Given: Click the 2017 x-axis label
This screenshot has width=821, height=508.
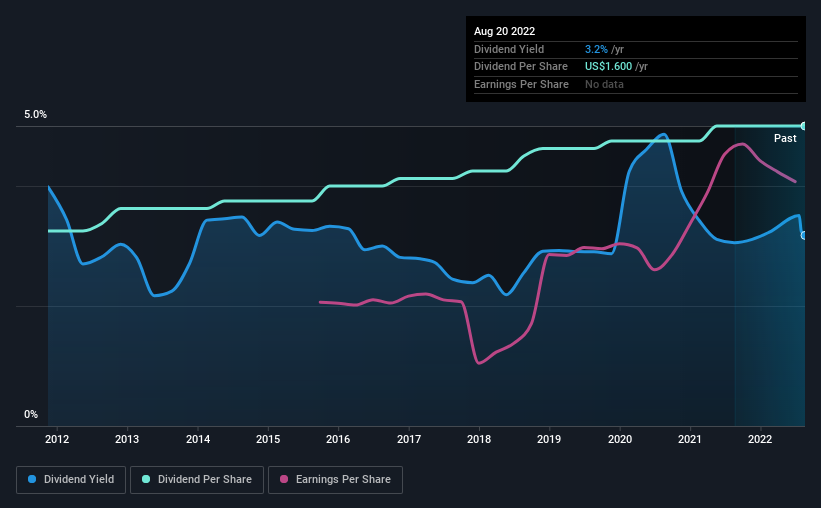Looking at the screenshot, I should (x=409, y=439).
